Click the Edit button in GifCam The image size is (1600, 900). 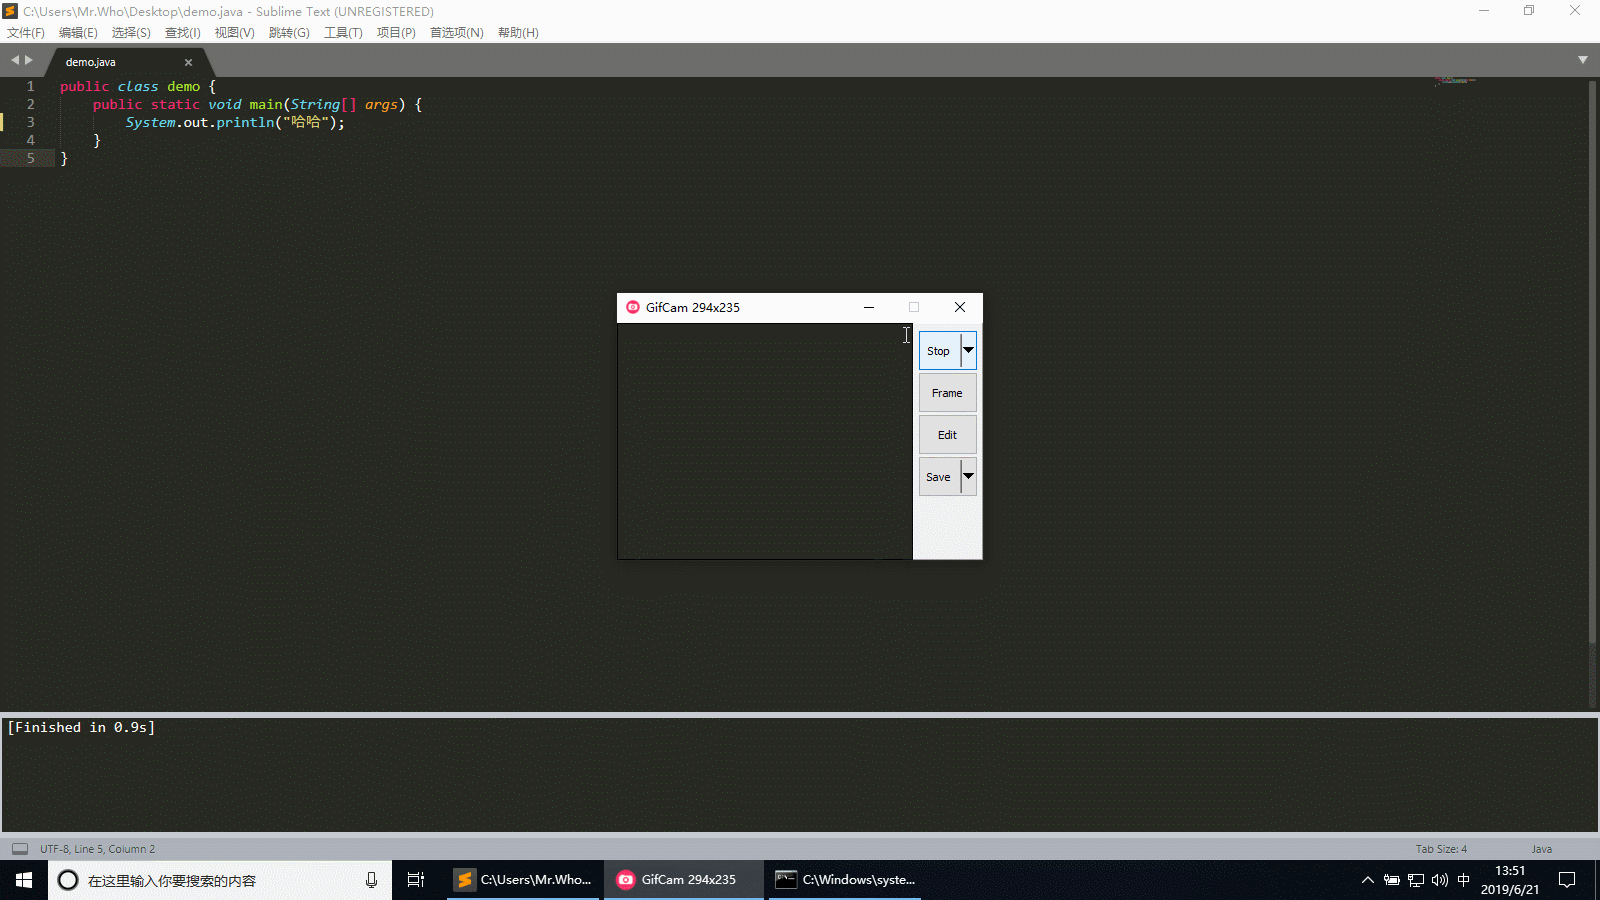tap(947, 435)
